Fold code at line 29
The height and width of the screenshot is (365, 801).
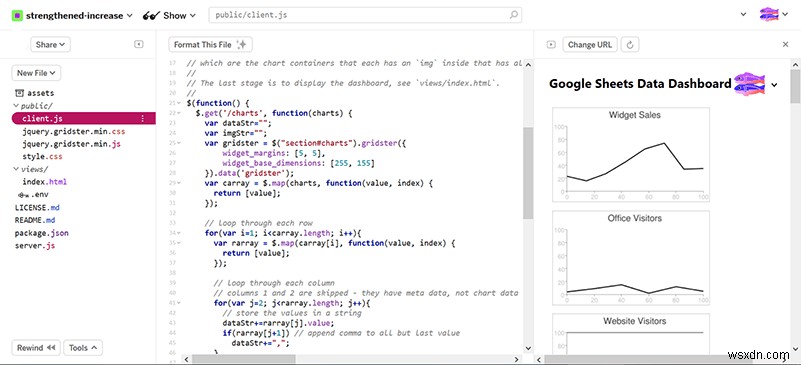coord(178,183)
